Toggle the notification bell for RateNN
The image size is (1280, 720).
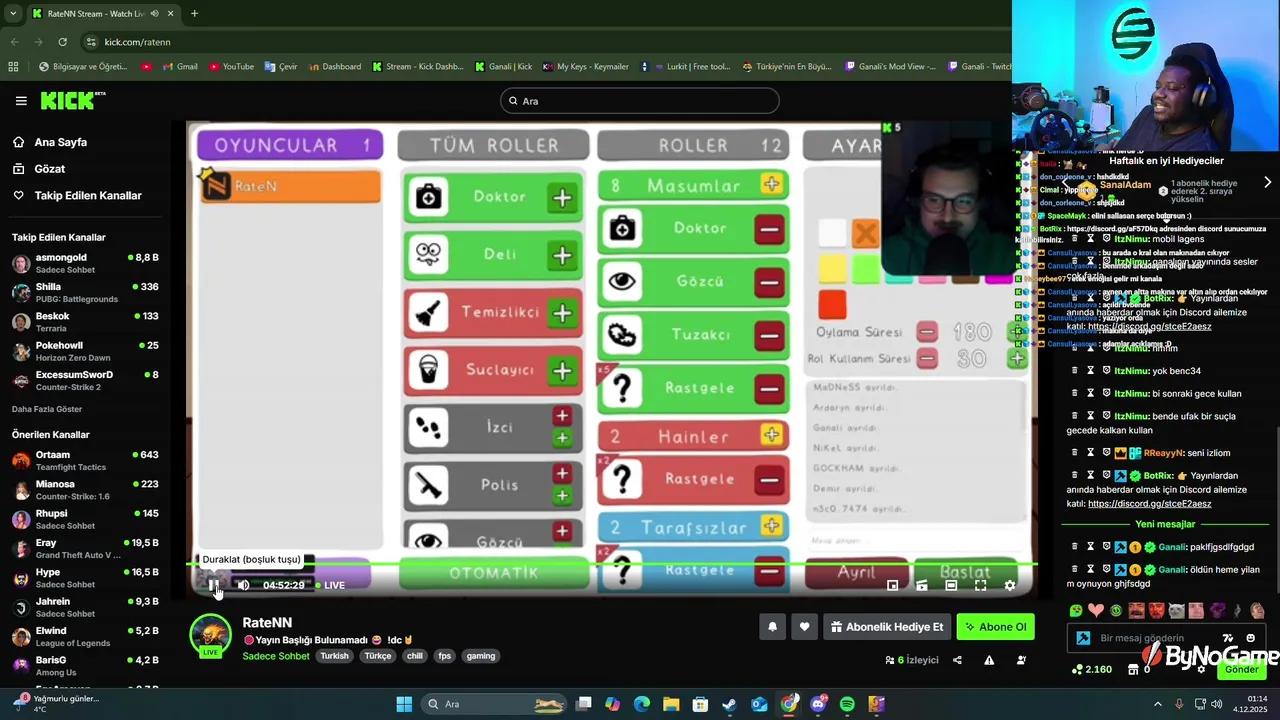[x=772, y=627]
